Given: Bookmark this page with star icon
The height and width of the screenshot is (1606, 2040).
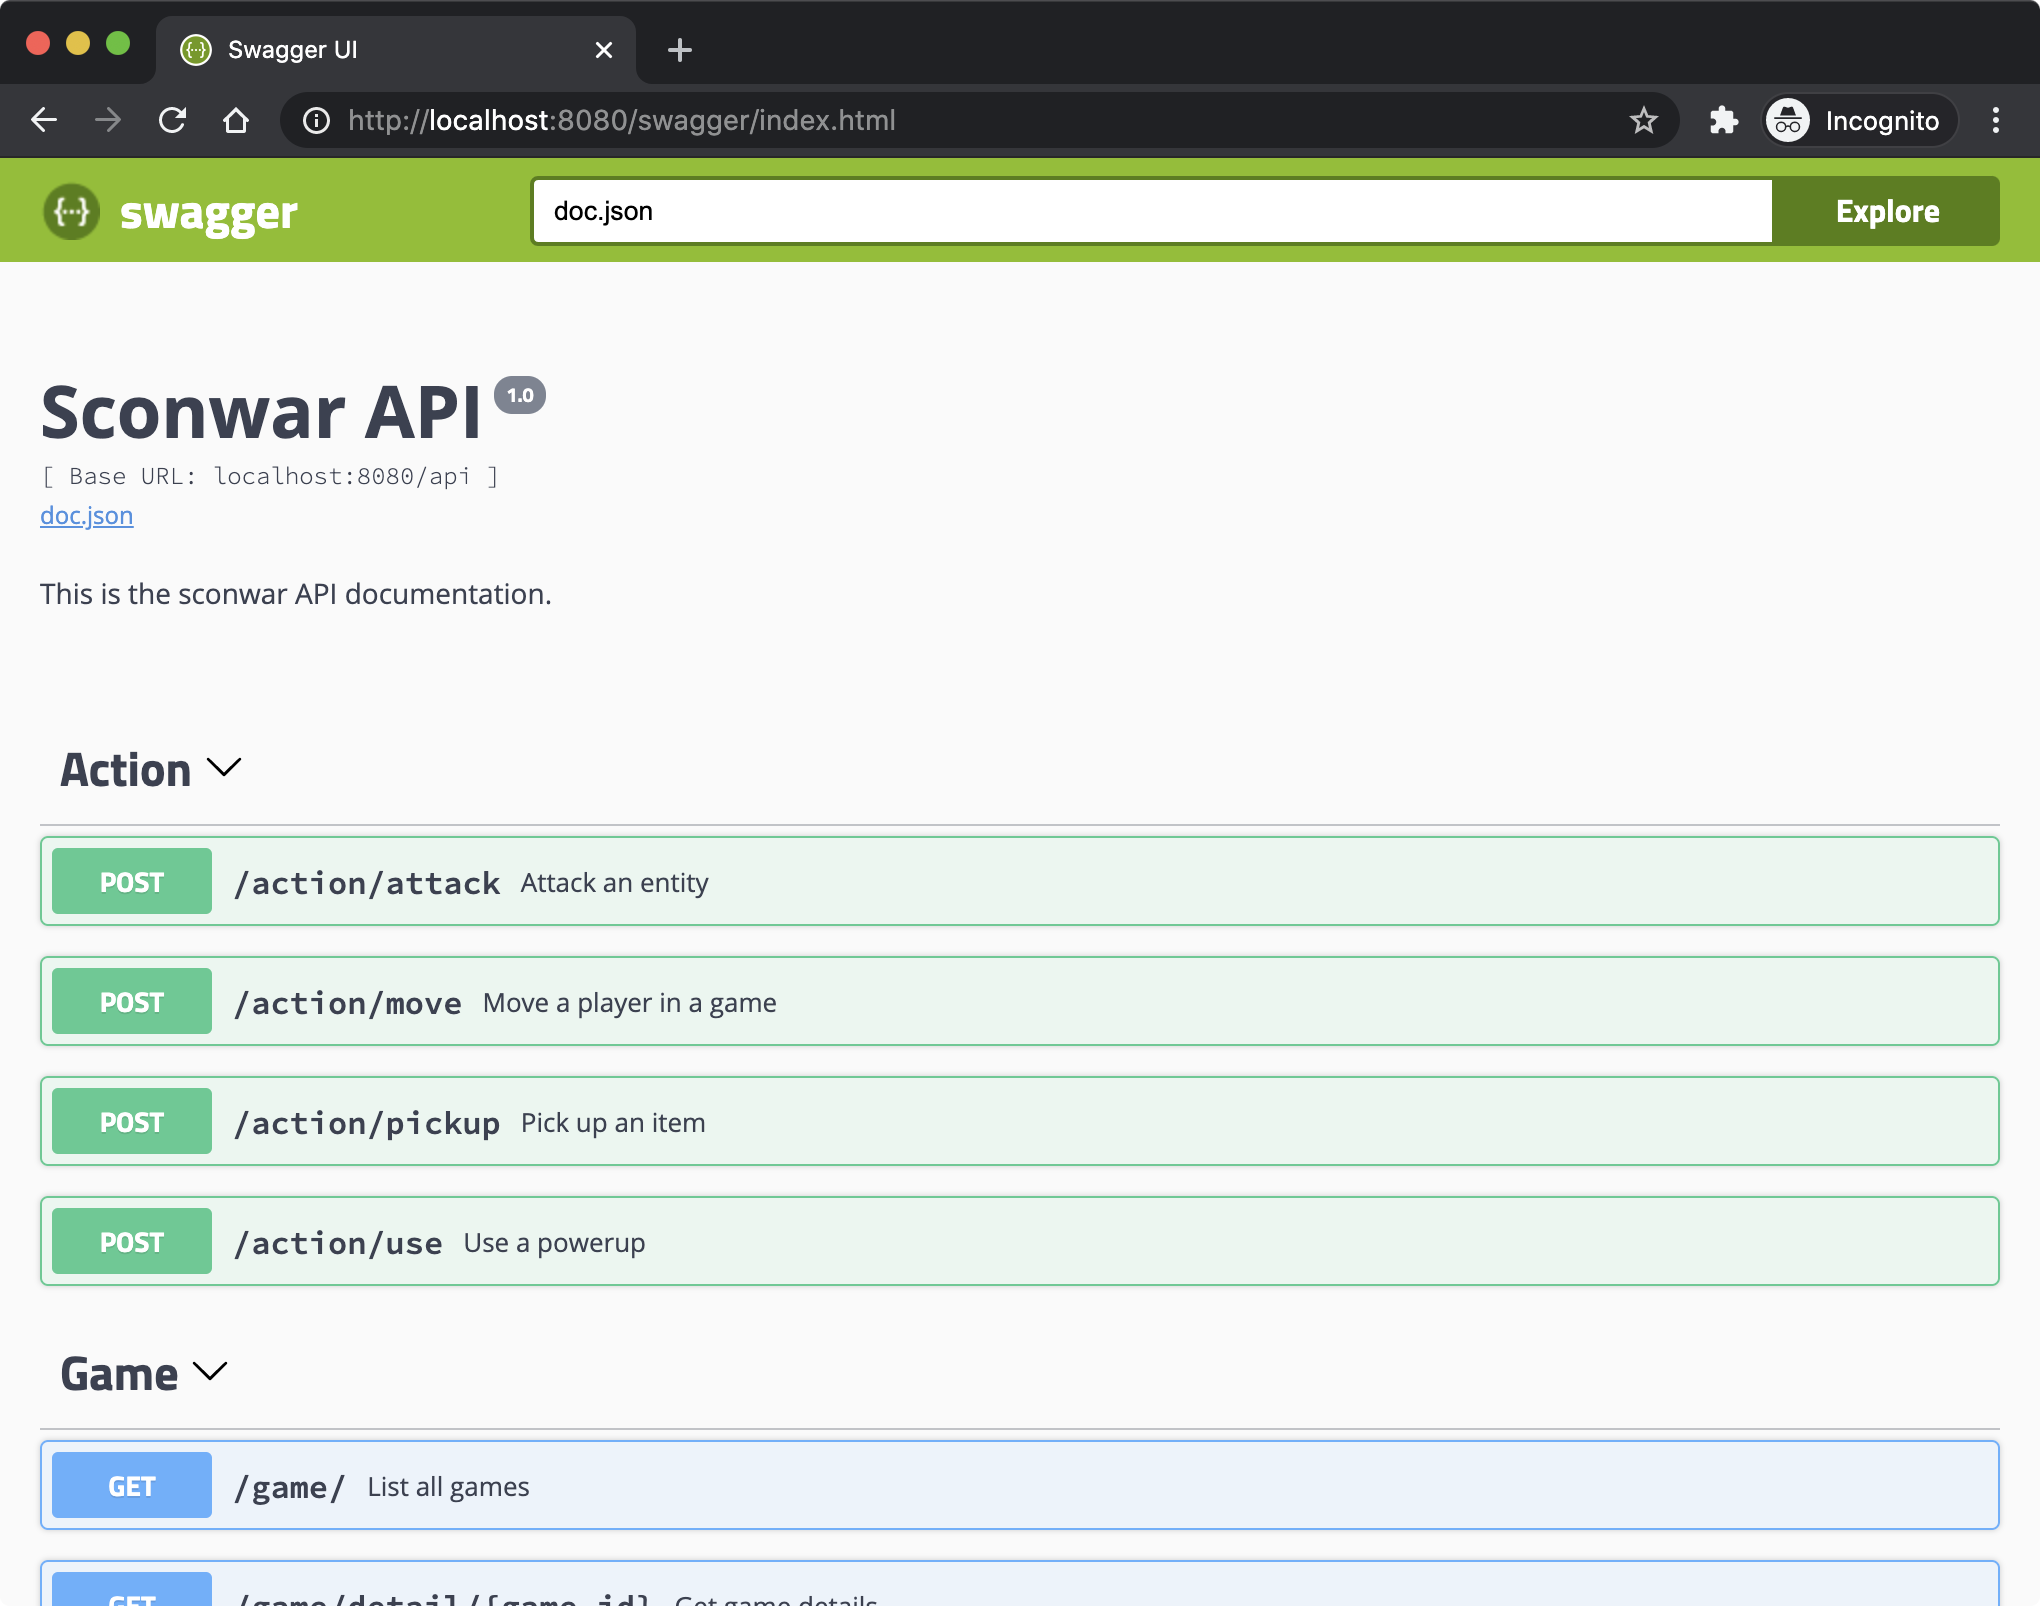Looking at the screenshot, I should [1643, 121].
